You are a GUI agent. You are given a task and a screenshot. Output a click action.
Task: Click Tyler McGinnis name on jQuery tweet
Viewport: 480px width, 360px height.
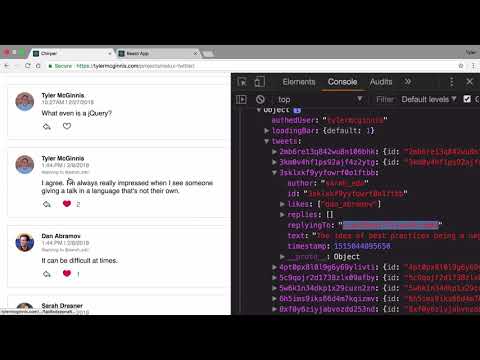63,95
